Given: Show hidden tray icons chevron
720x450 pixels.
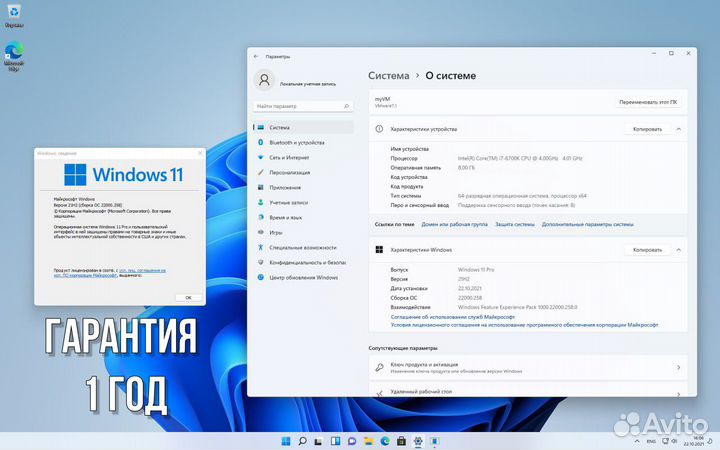Looking at the screenshot, I should point(637,441).
